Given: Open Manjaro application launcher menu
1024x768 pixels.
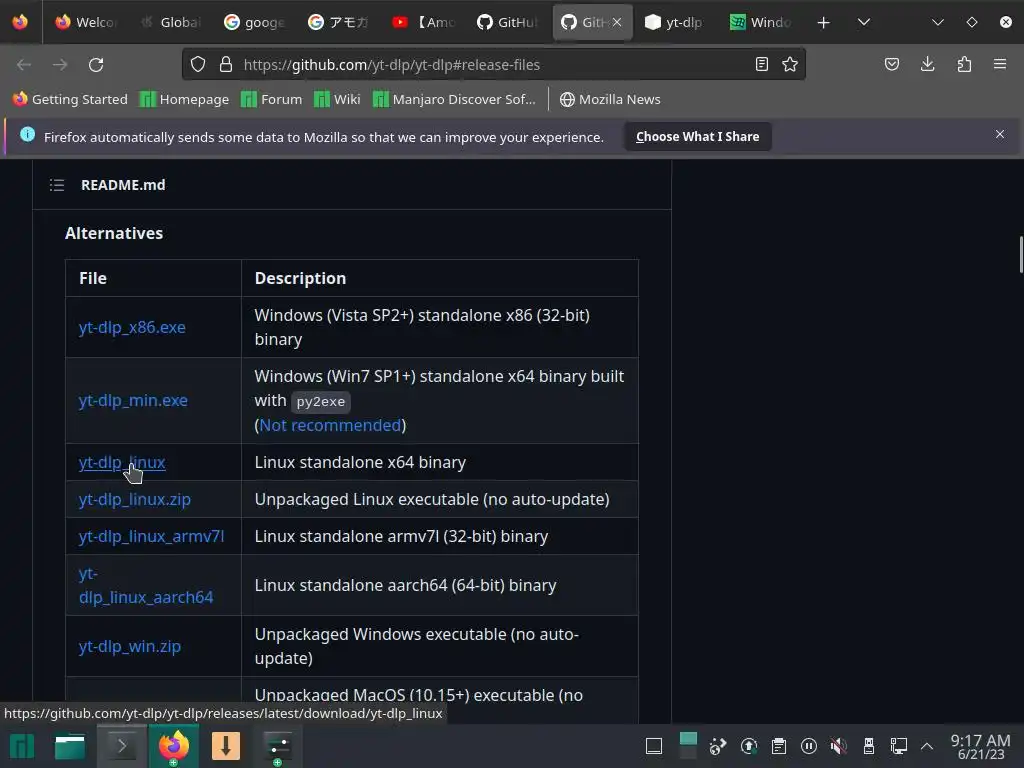Looking at the screenshot, I should 22,746.
